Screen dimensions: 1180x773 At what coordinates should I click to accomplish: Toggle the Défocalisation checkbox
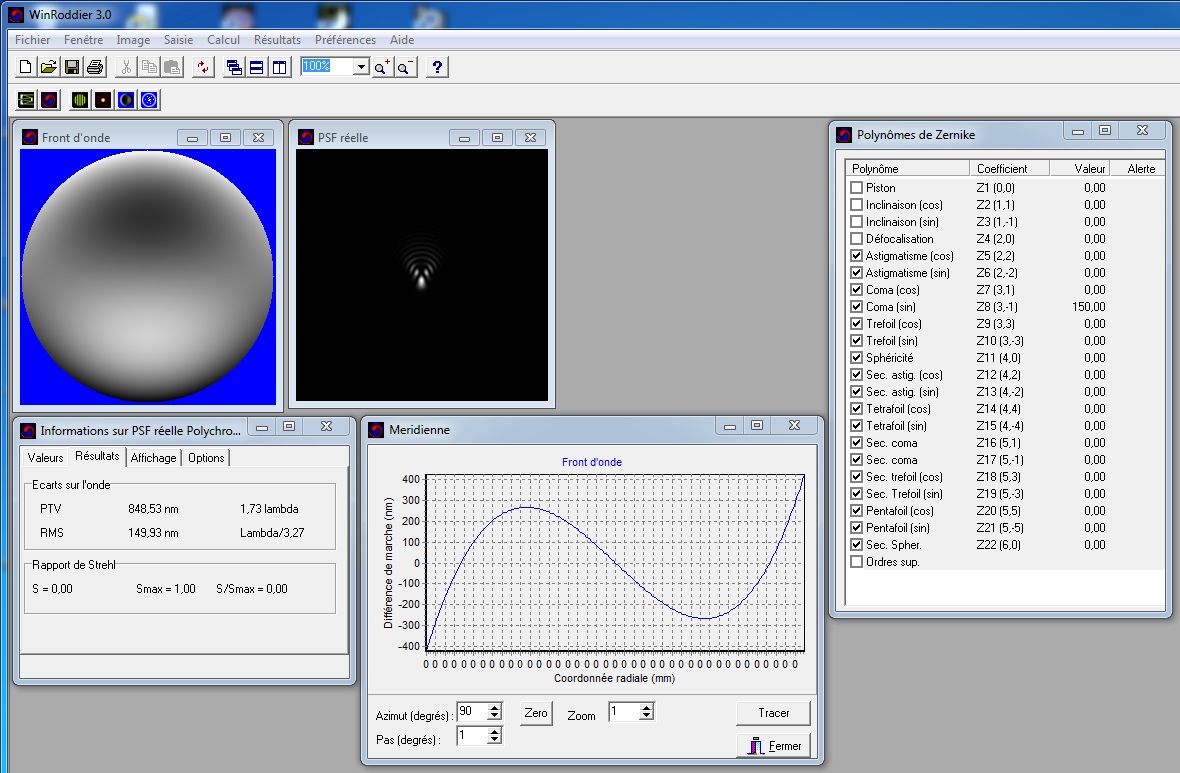coord(856,239)
